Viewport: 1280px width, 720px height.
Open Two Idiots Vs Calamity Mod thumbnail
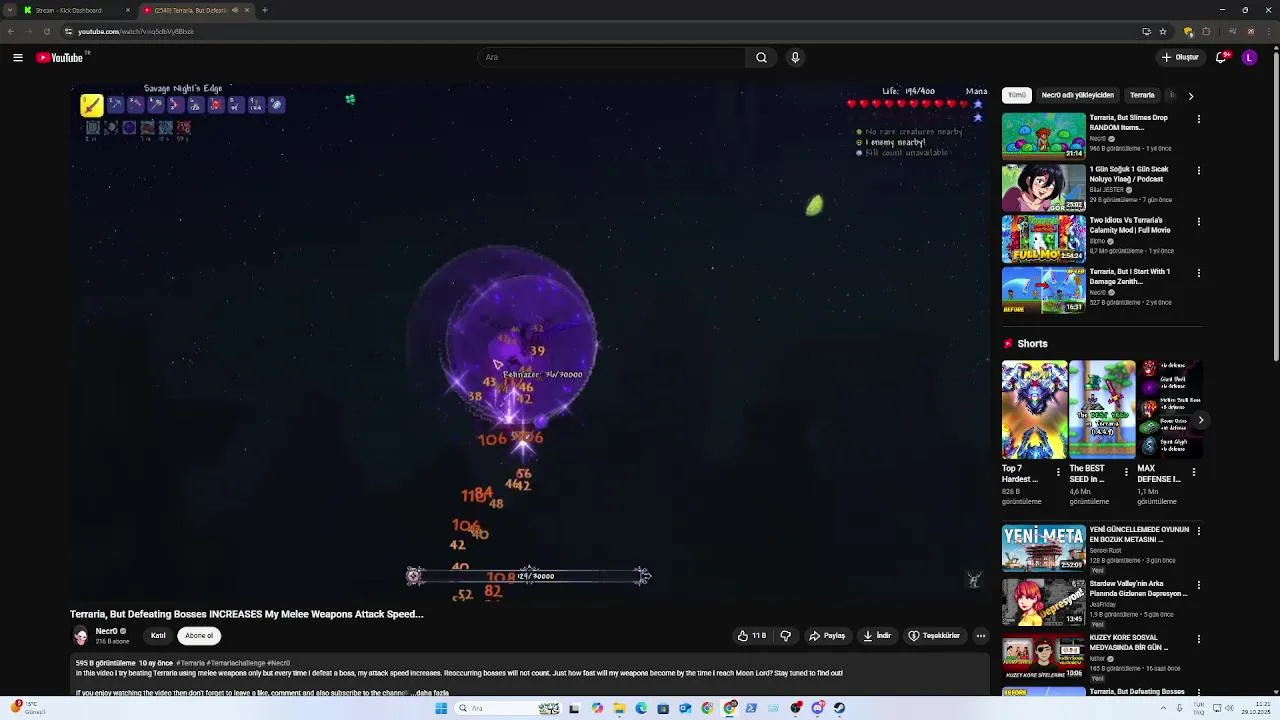1043,239
